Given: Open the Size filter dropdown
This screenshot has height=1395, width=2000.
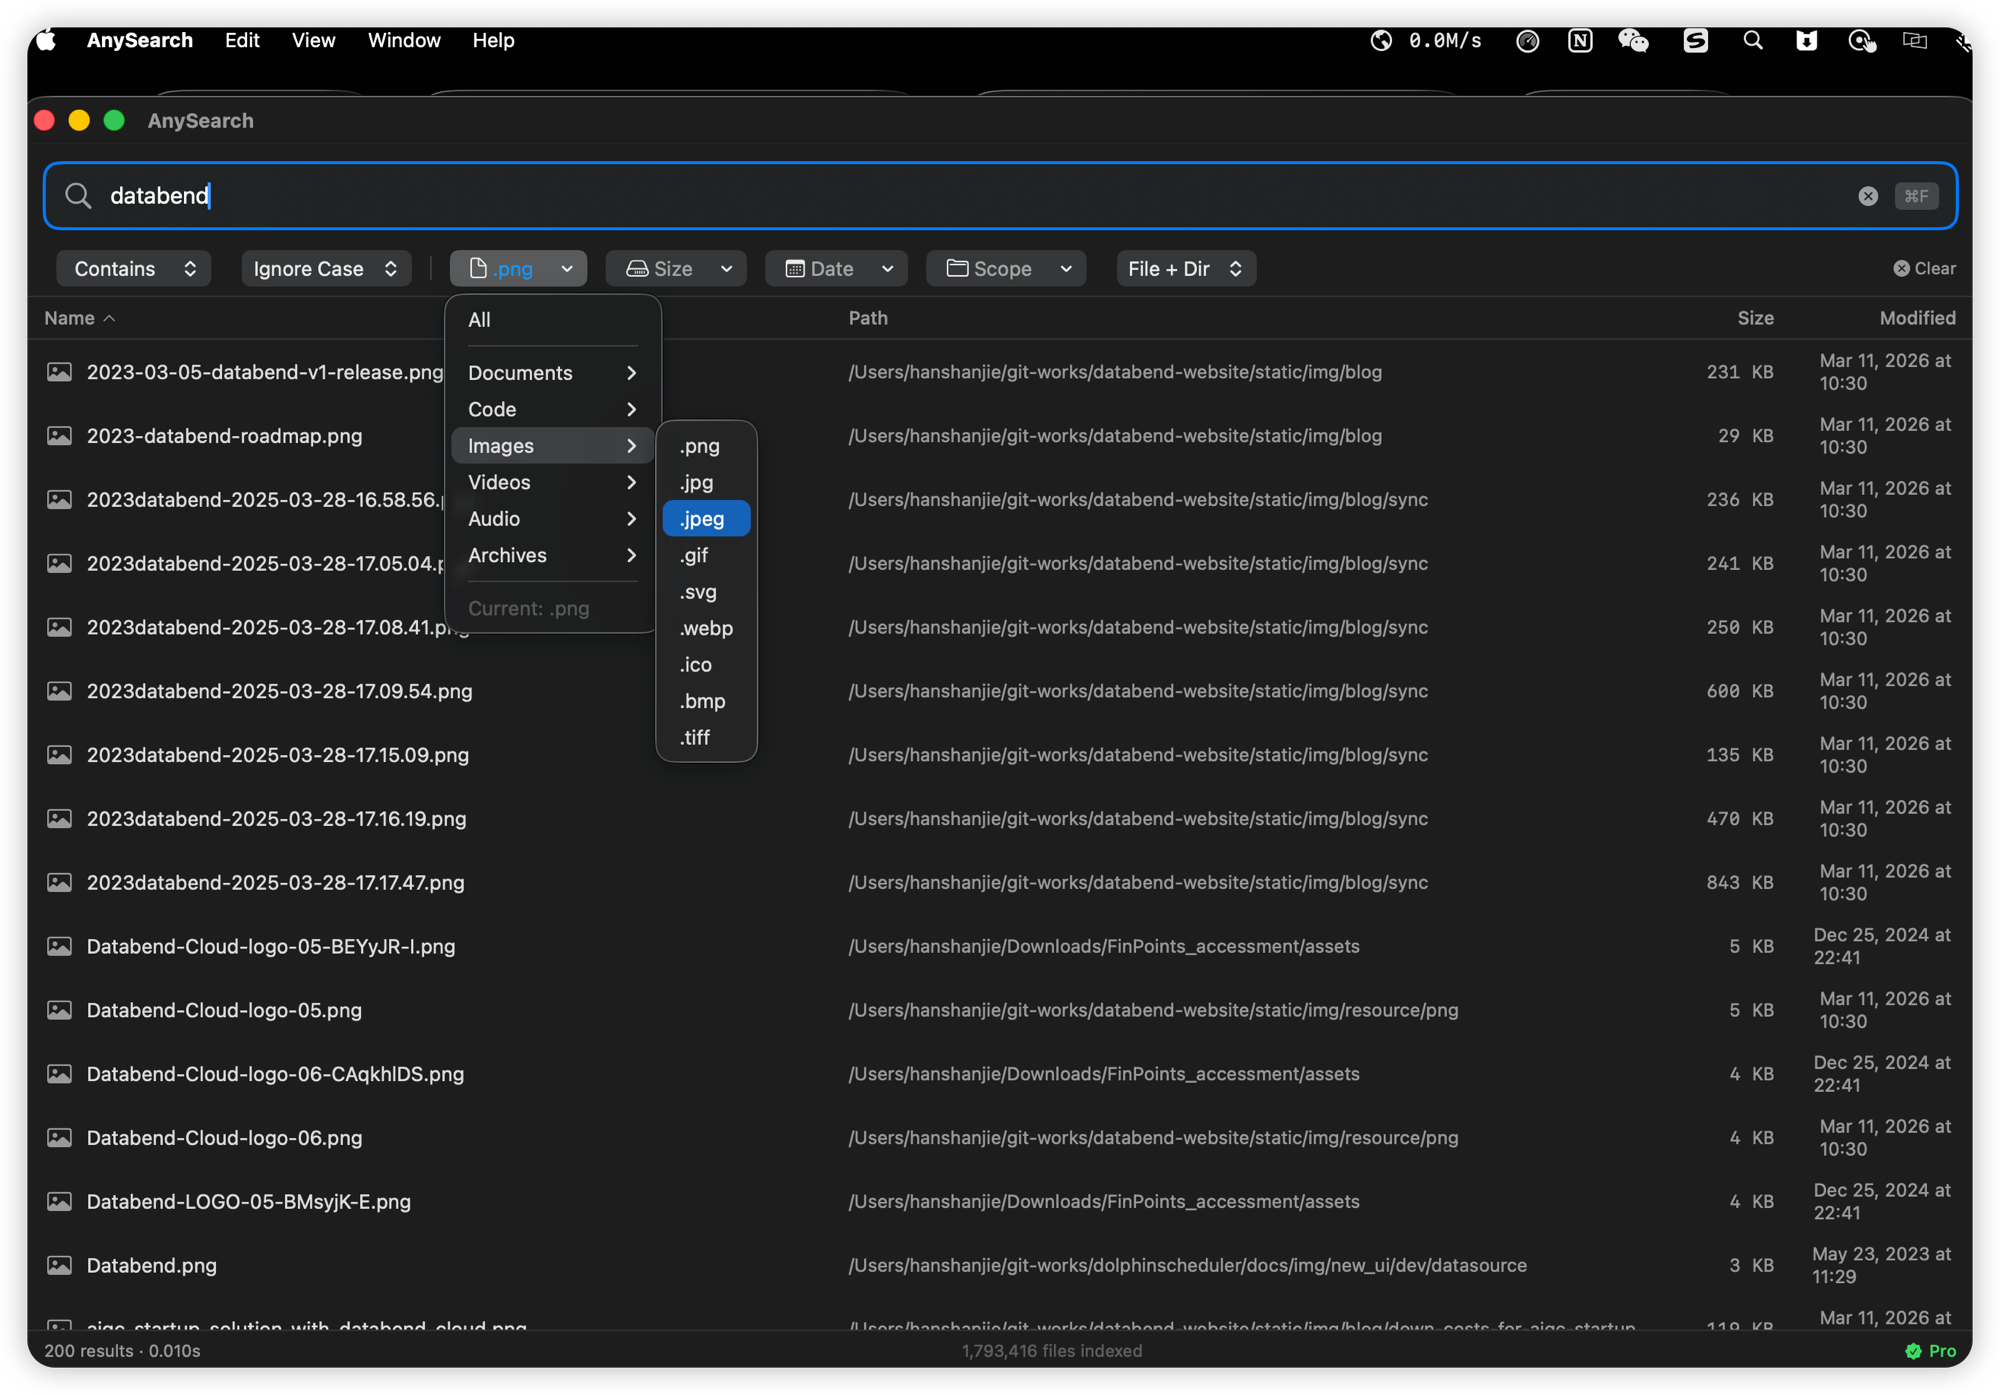Looking at the screenshot, I should [676, 269].
